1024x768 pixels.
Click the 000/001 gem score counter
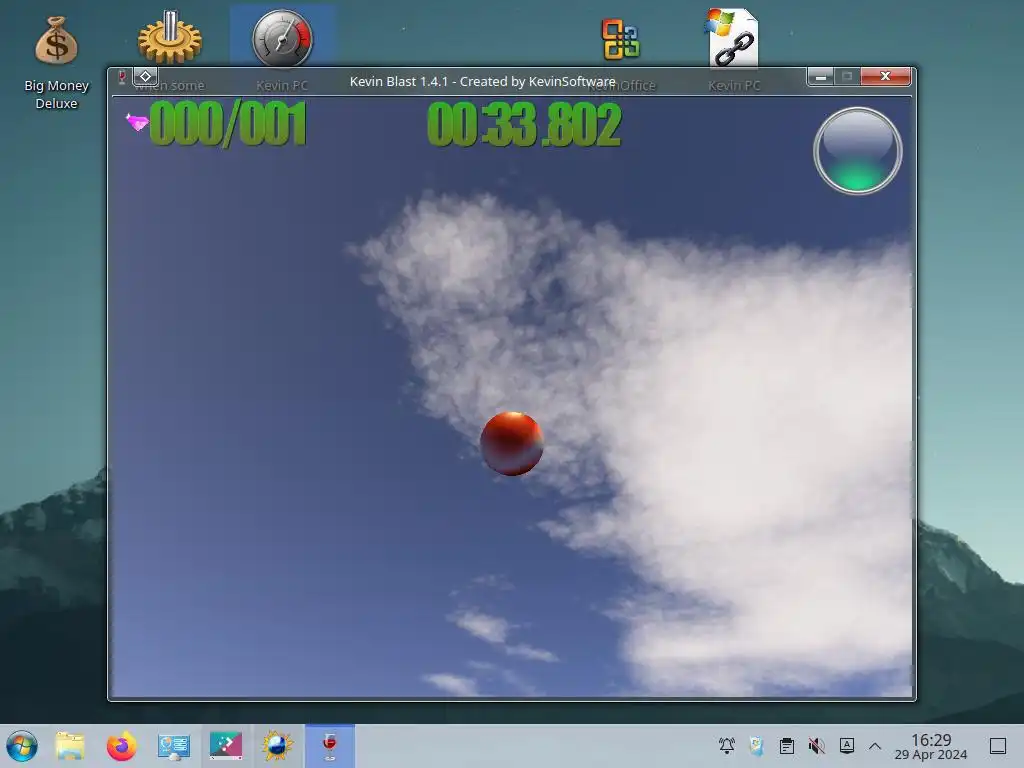click(x=228, y=123)
